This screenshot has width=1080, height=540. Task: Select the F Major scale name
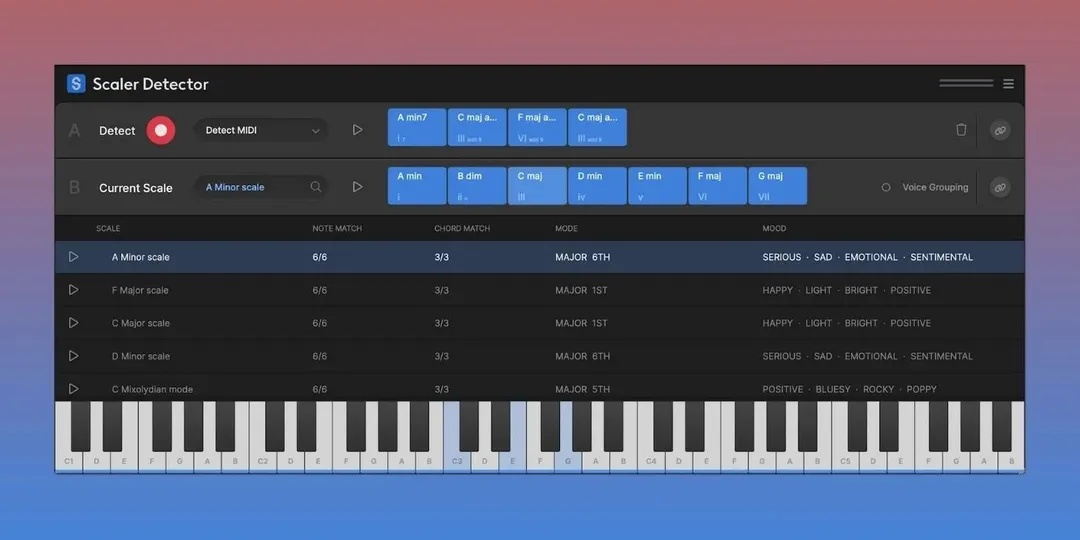click(140, 290)
